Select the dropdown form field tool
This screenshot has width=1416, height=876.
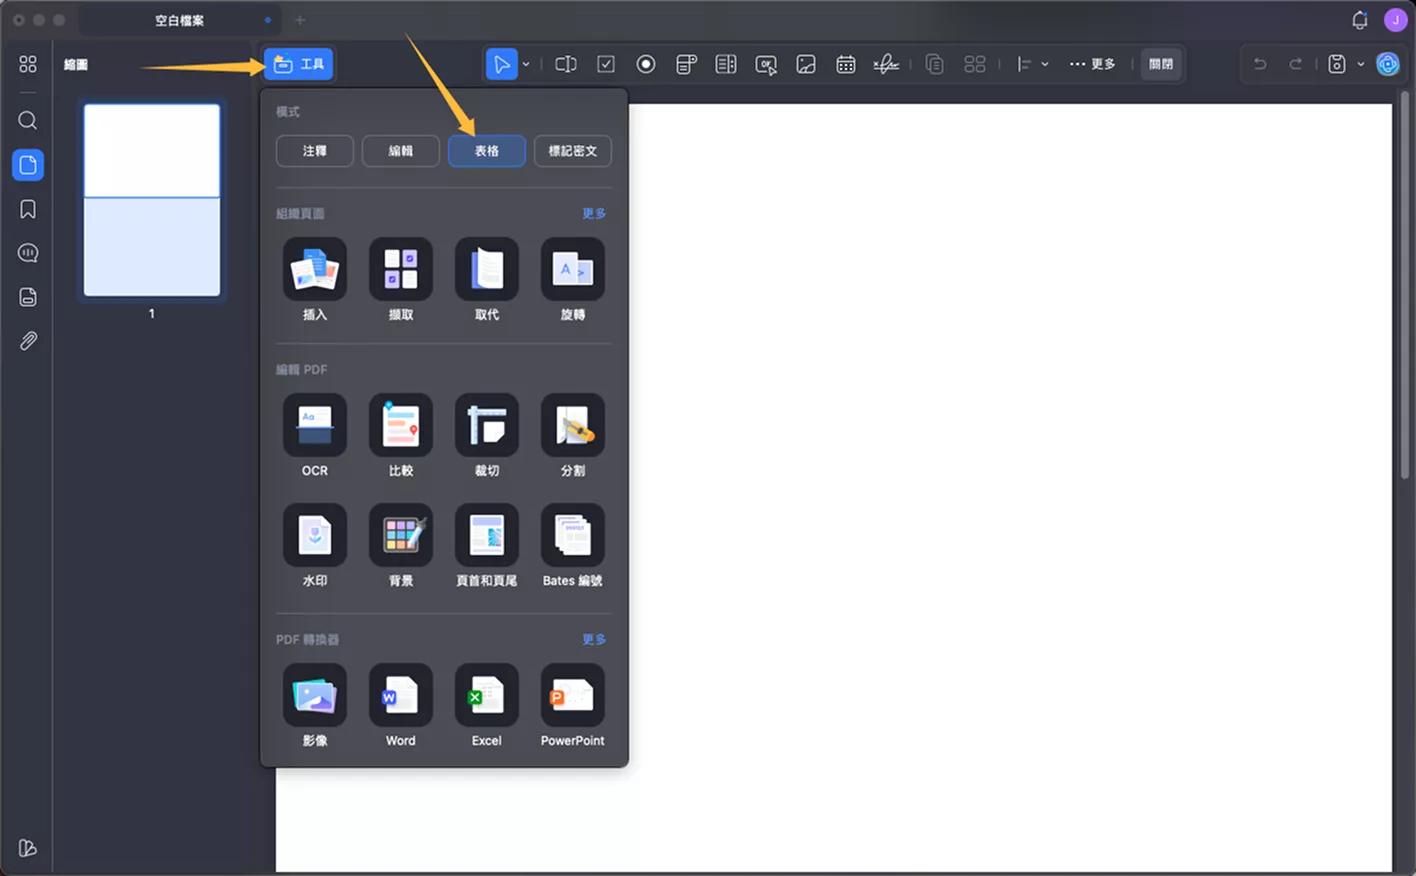coord(686,64)
